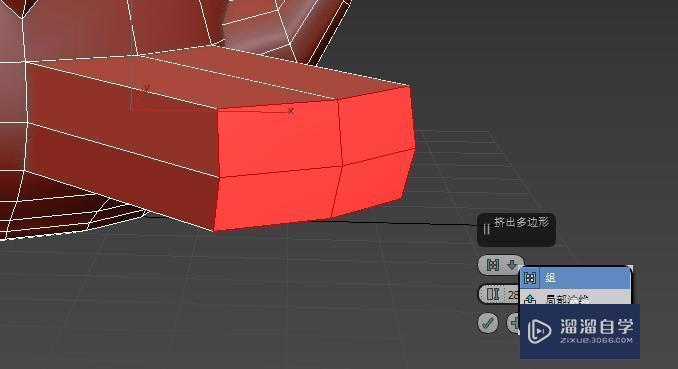The height and width of the screenshot is (369, 678).
Task: Click the 挤出多边形 caddy title label
Action: click(x=521, y=222)
